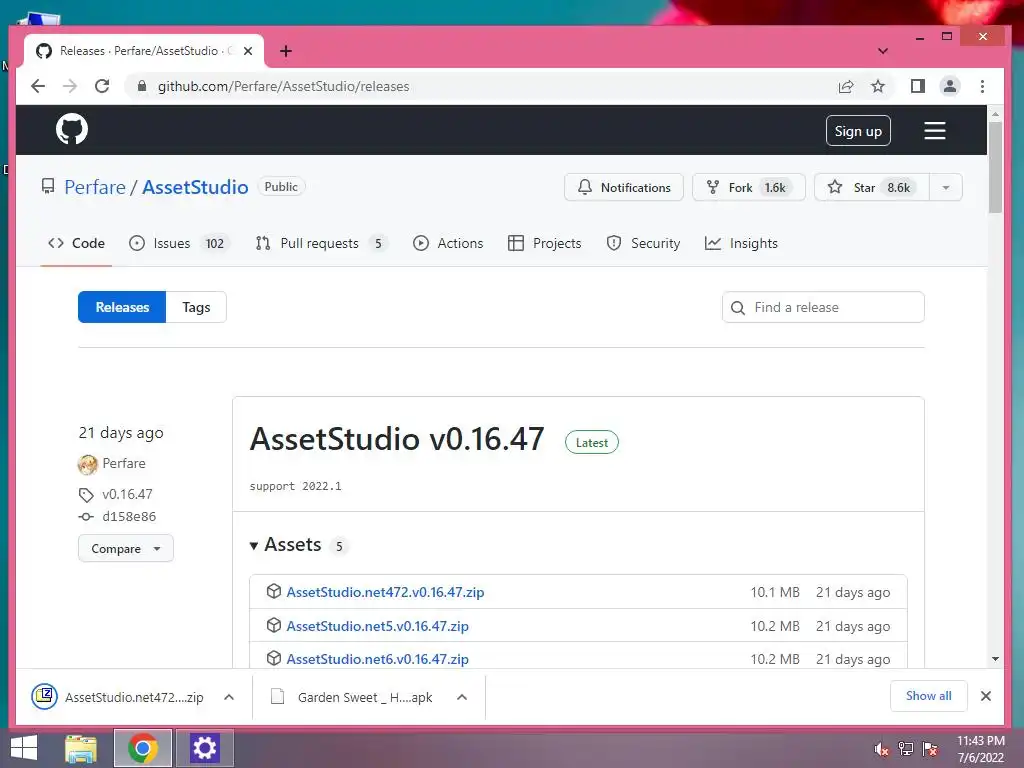The width and height of the screenshot is (1024, 768).
Task: Close the Releases browser tab
Action: coord(248,51)
